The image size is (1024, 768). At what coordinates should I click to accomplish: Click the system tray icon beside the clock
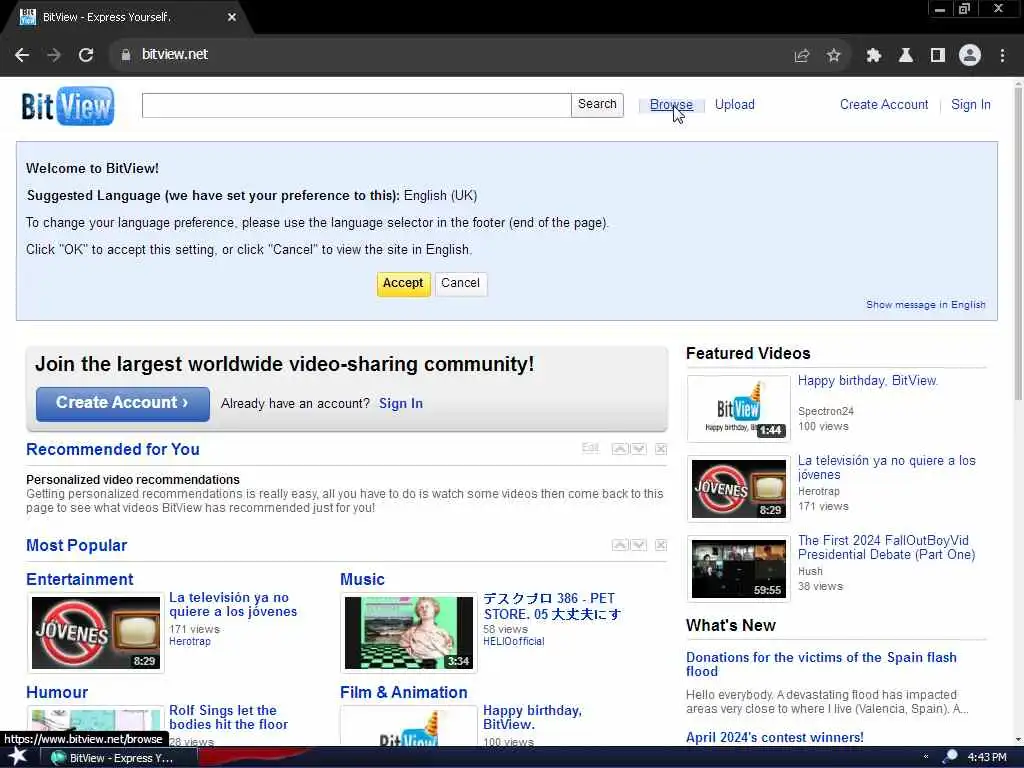click(x=950, y=756)
